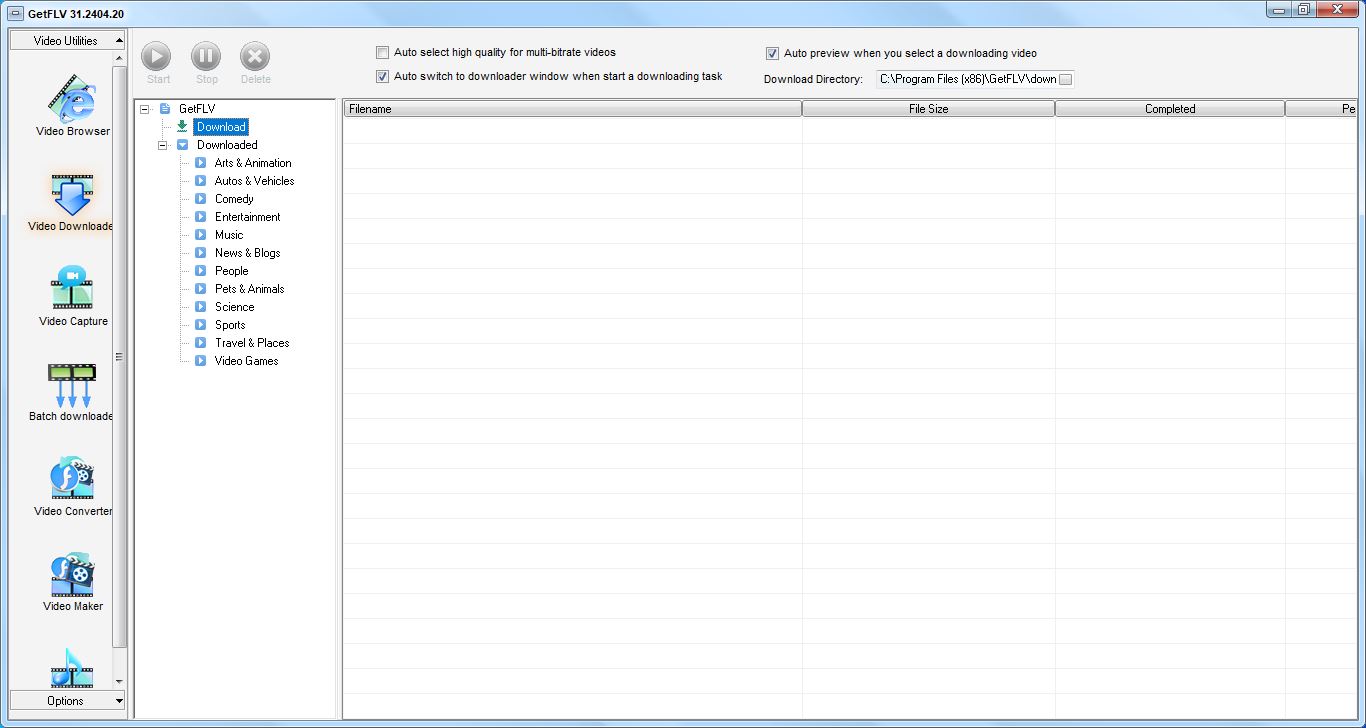Viewport: 1366px width, 728px height.
Task: Sort list by File Size column header
Action: click(x=928, y=109)
